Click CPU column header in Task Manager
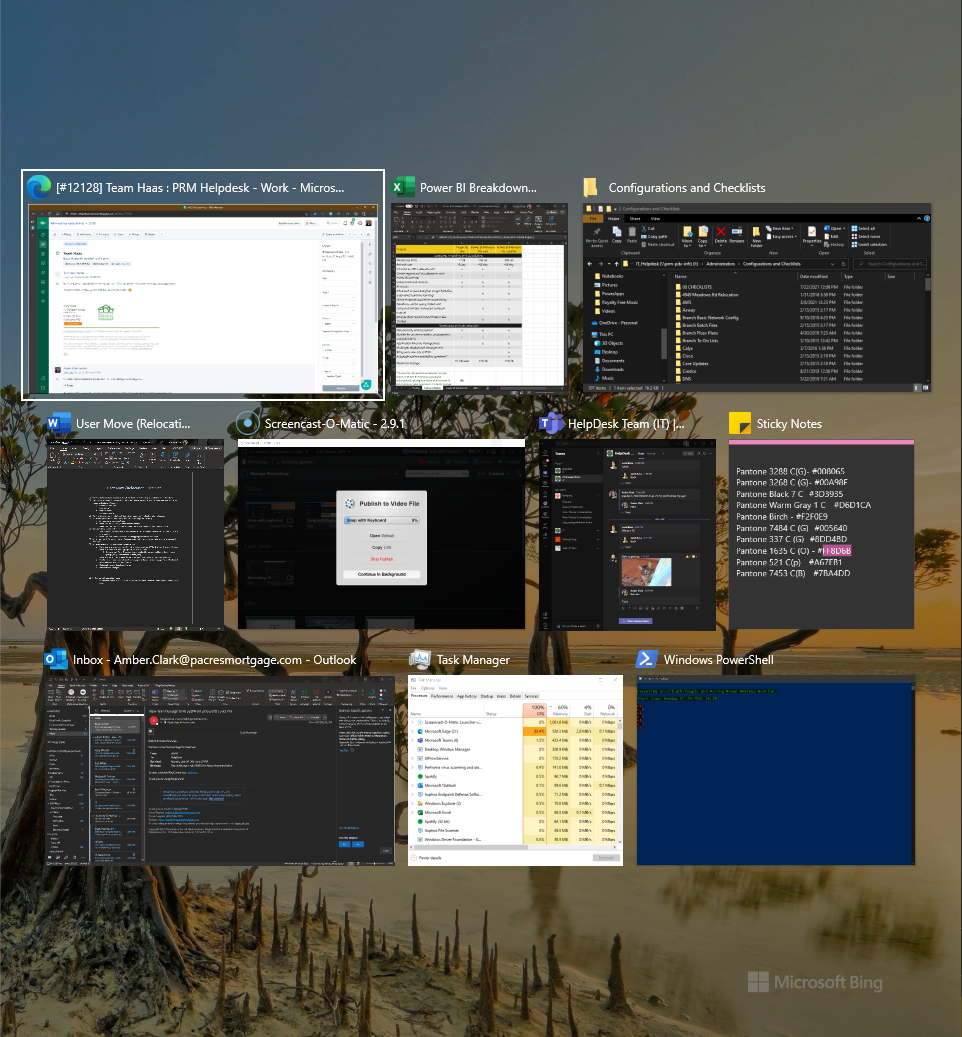The image size is (962, 1037). [x=534, y=710]
